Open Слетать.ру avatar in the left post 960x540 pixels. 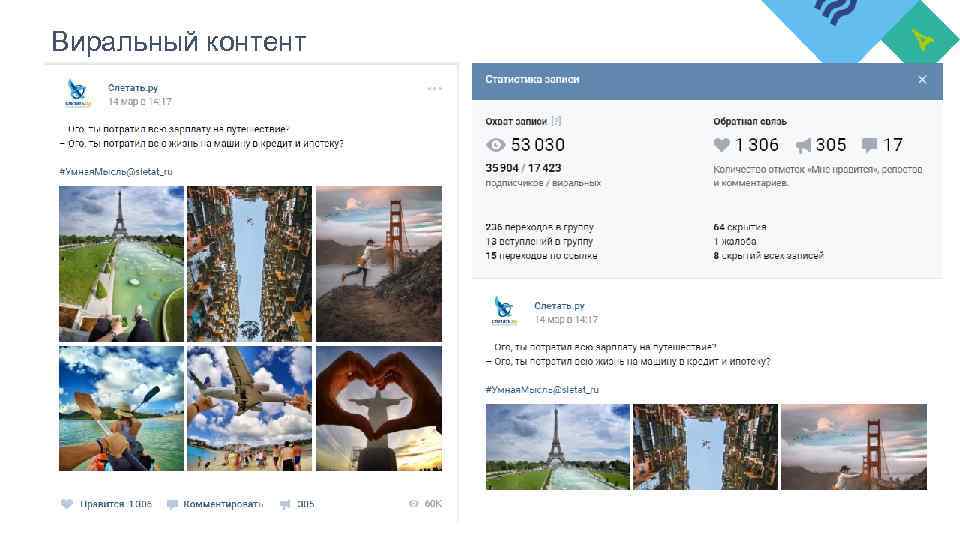pos(77,94)
